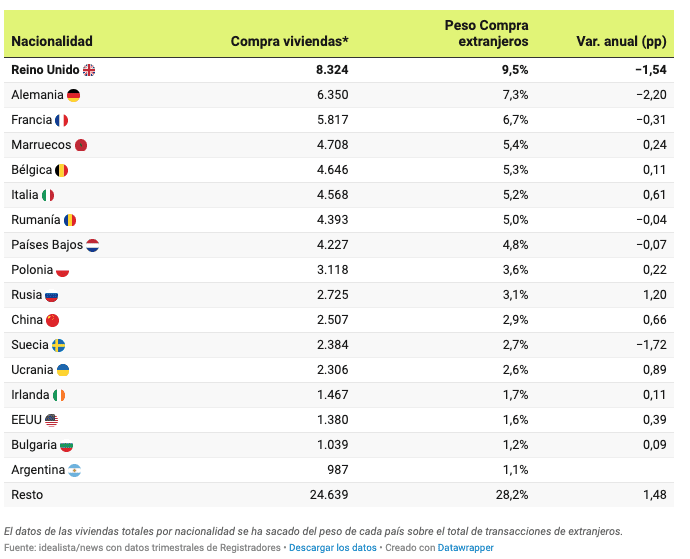
Task: Sort by Var. anual (pp) header
Action: [621, 41]
